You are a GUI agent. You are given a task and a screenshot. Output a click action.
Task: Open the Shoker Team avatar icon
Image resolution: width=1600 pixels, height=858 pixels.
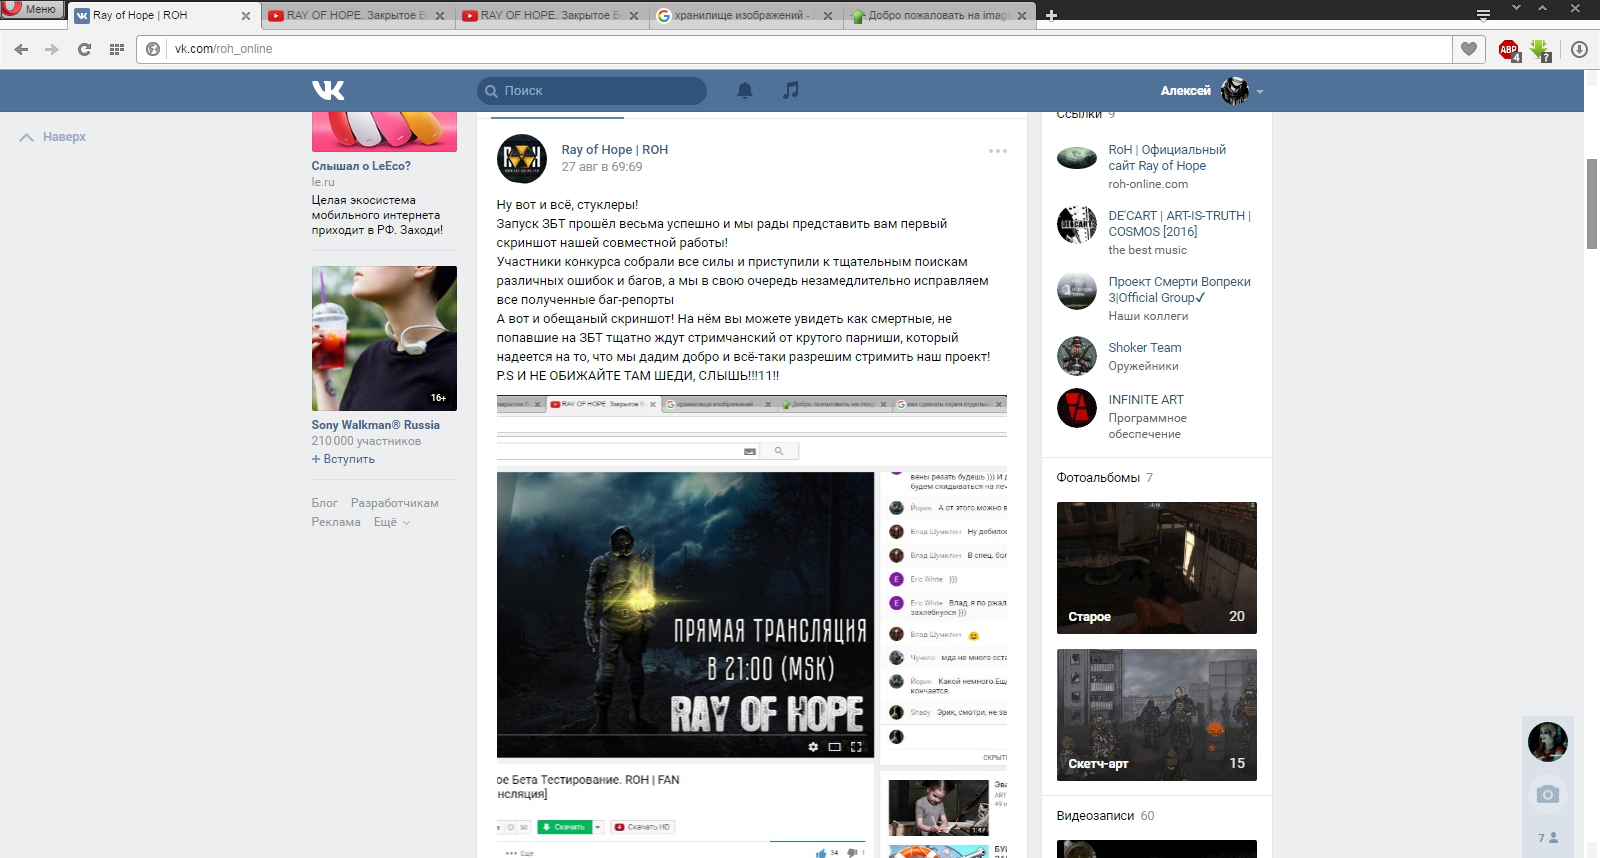click(1077, 355)
